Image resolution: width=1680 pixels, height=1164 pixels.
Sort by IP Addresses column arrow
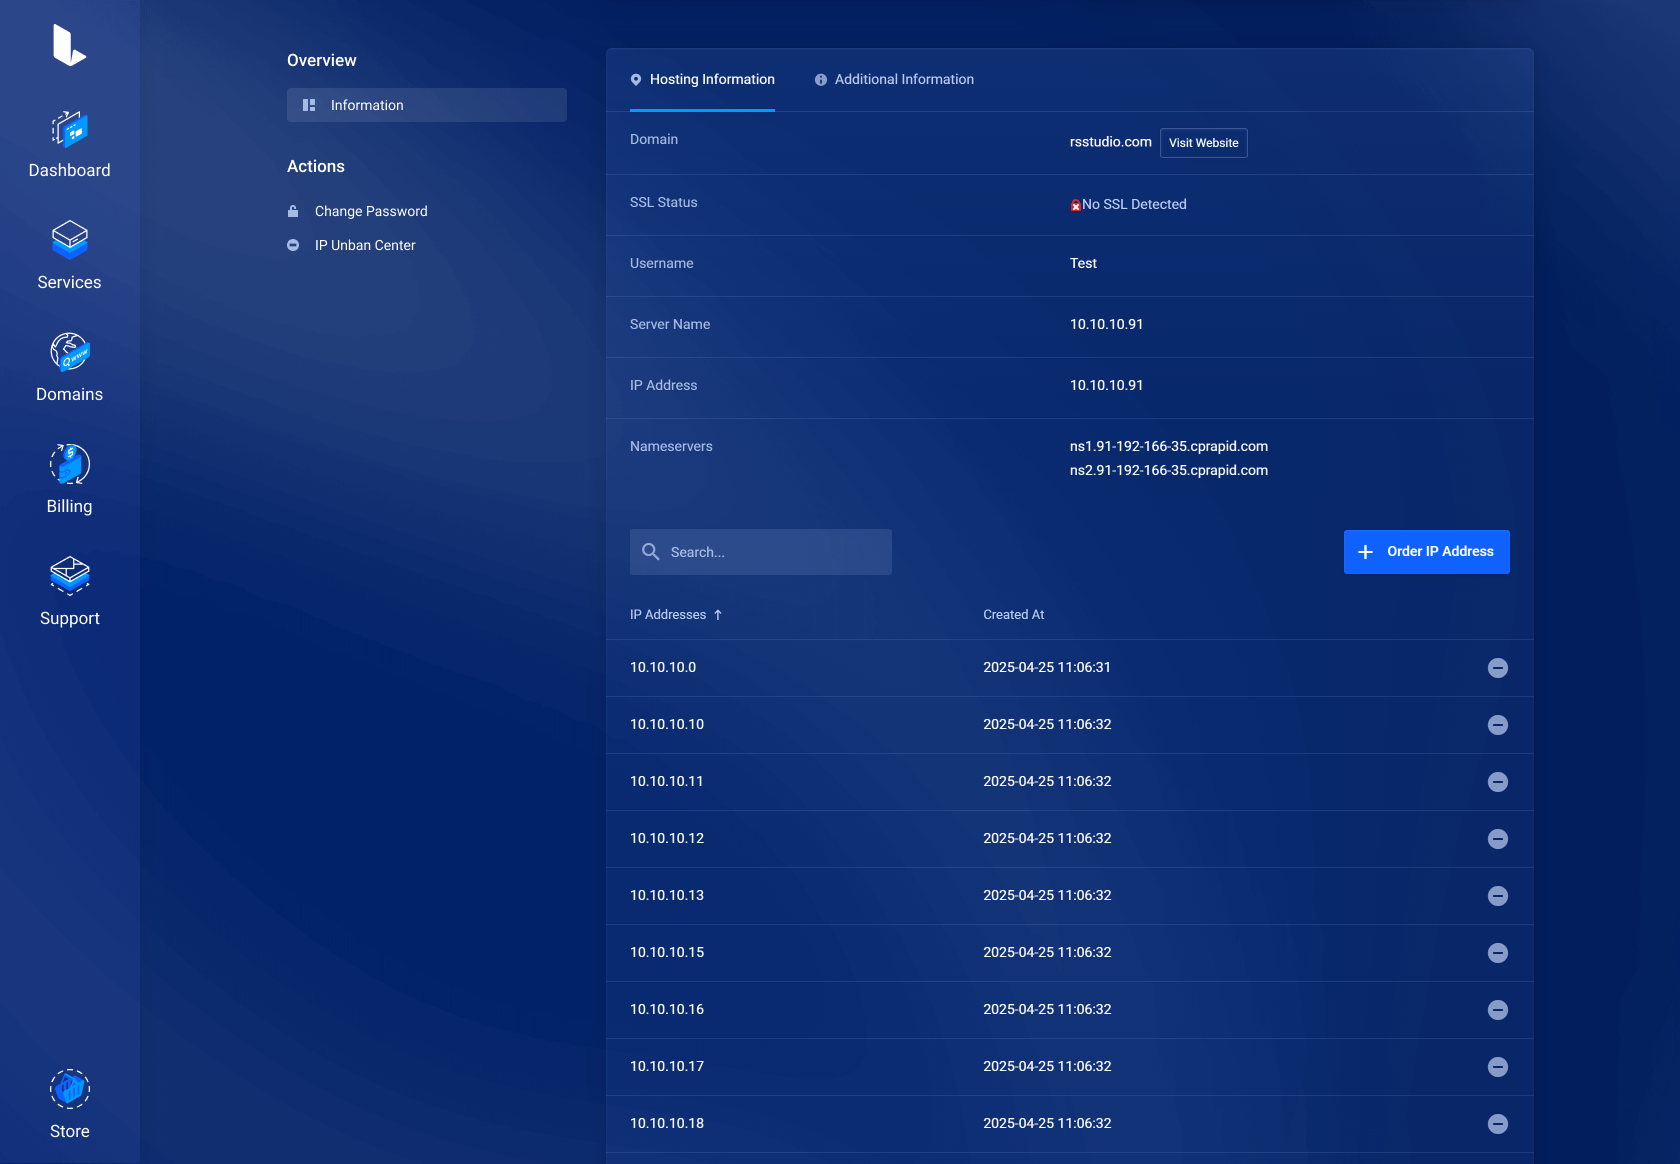click(x=718, y=615)
